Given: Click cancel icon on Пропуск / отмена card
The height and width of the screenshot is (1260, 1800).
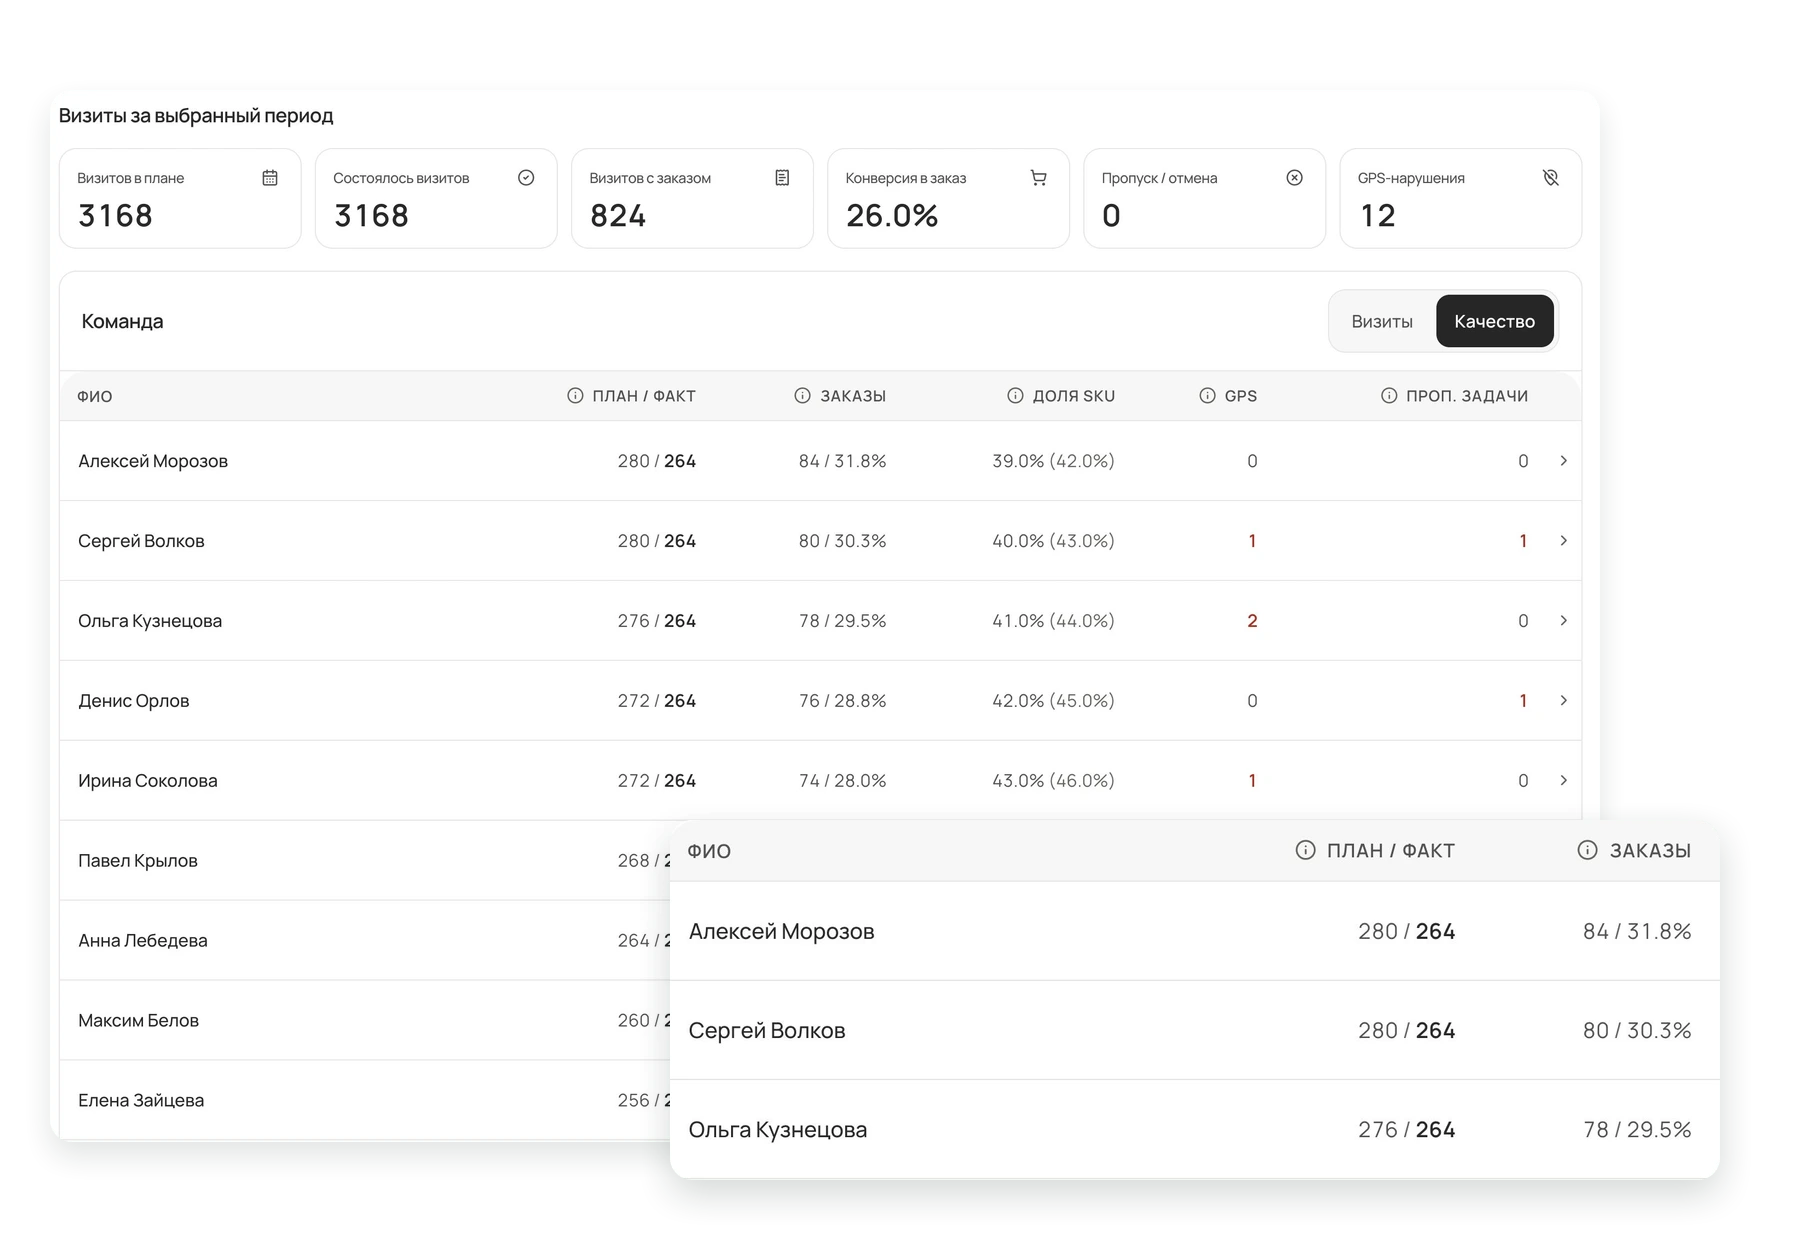Looking at the screenshot, I should click(x=1294, y=178).
